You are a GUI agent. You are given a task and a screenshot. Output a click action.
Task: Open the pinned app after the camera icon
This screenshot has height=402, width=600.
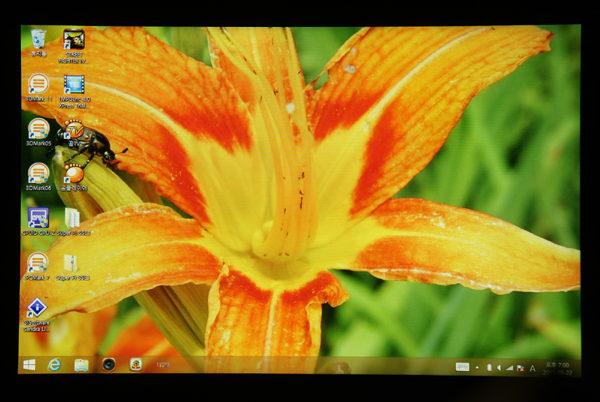[135, 365]
